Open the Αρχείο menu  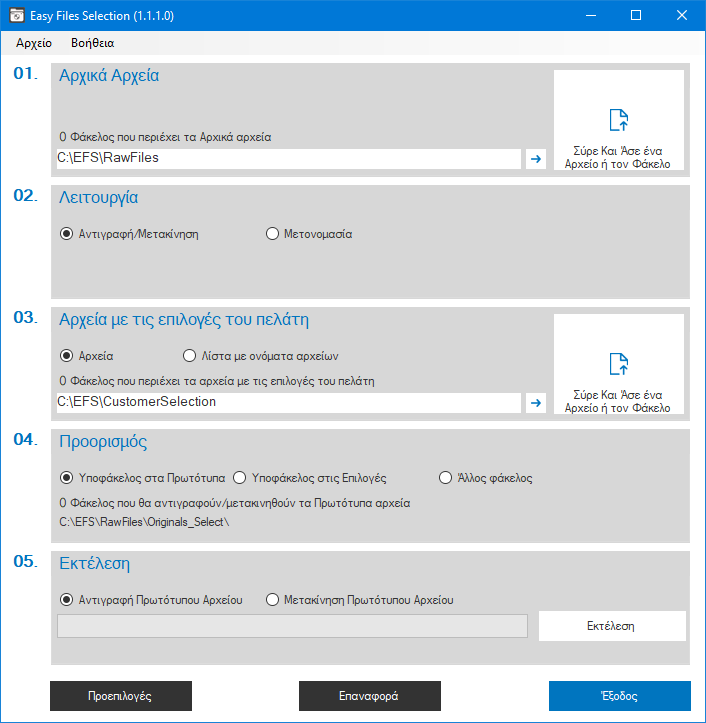[x=34, y=43]
